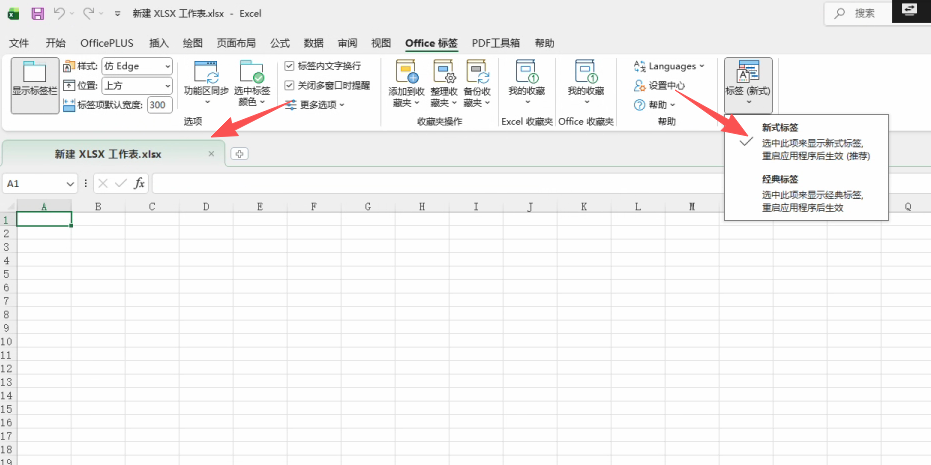Click the 标签项默认宽度 width input field
Screen dimensions: 931x465
click(x=159, y=105)
